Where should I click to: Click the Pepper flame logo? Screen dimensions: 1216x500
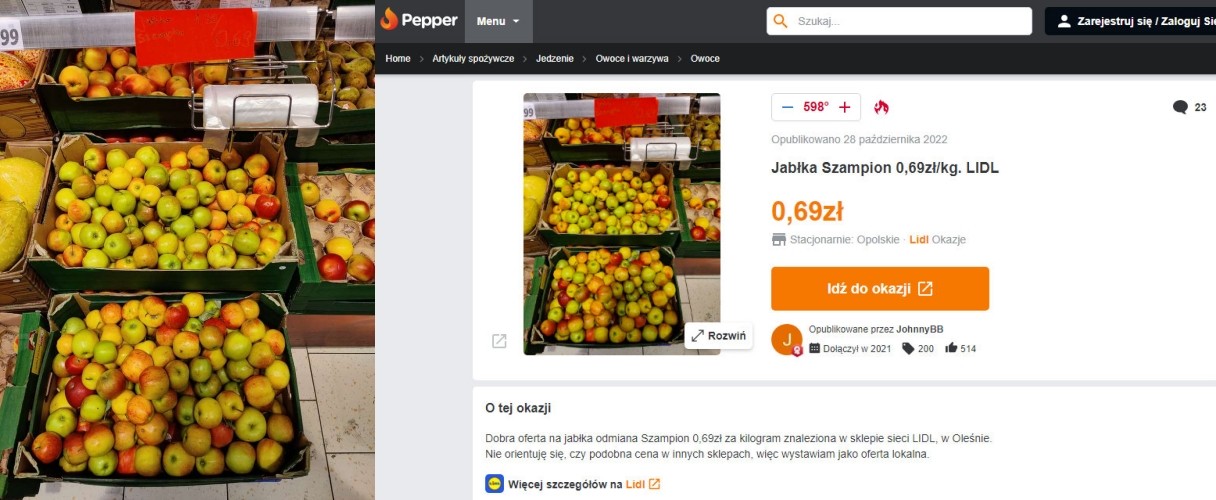pyautogui.click(x=389, y=20)
